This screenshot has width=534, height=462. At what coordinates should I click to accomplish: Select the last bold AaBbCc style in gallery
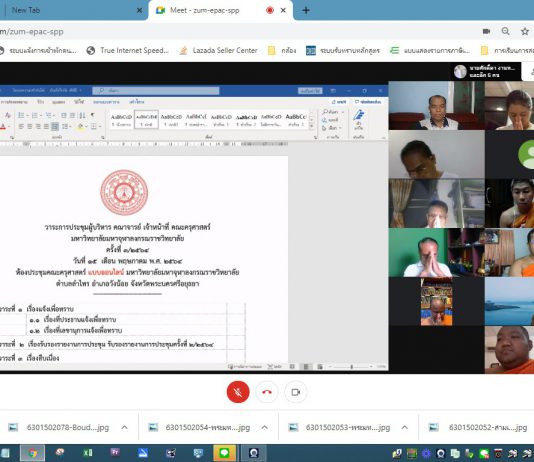(296, 120)
